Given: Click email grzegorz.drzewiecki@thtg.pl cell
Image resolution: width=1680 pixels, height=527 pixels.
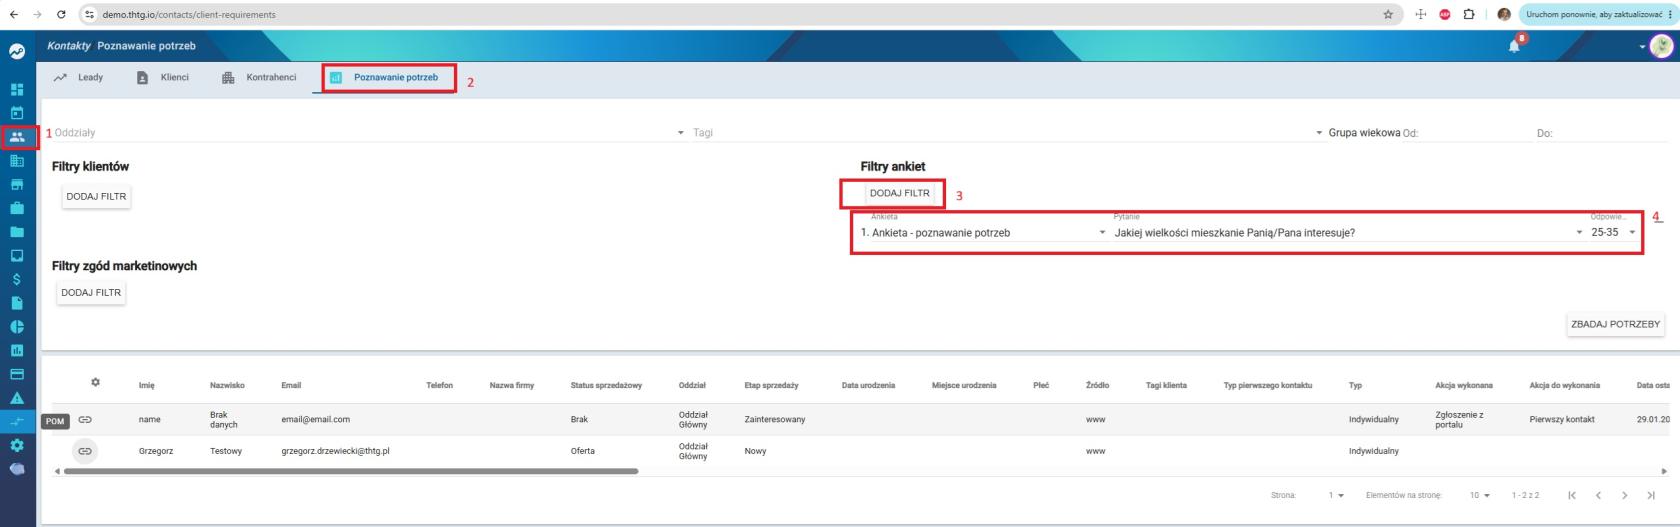Looking at the screenshot, I should click(x=335, y=451).
